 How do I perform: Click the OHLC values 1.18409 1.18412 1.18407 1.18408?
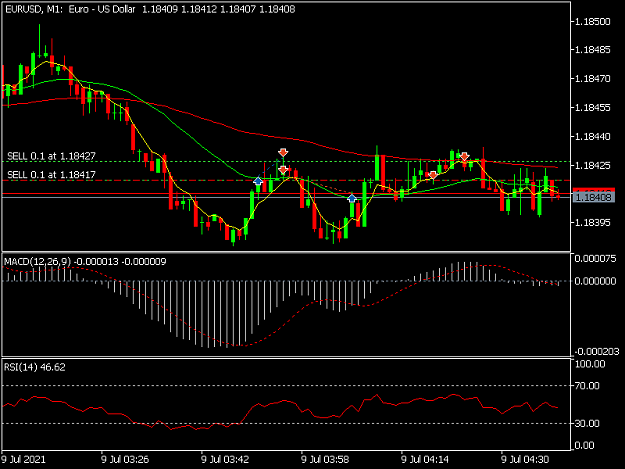(218, 9)
